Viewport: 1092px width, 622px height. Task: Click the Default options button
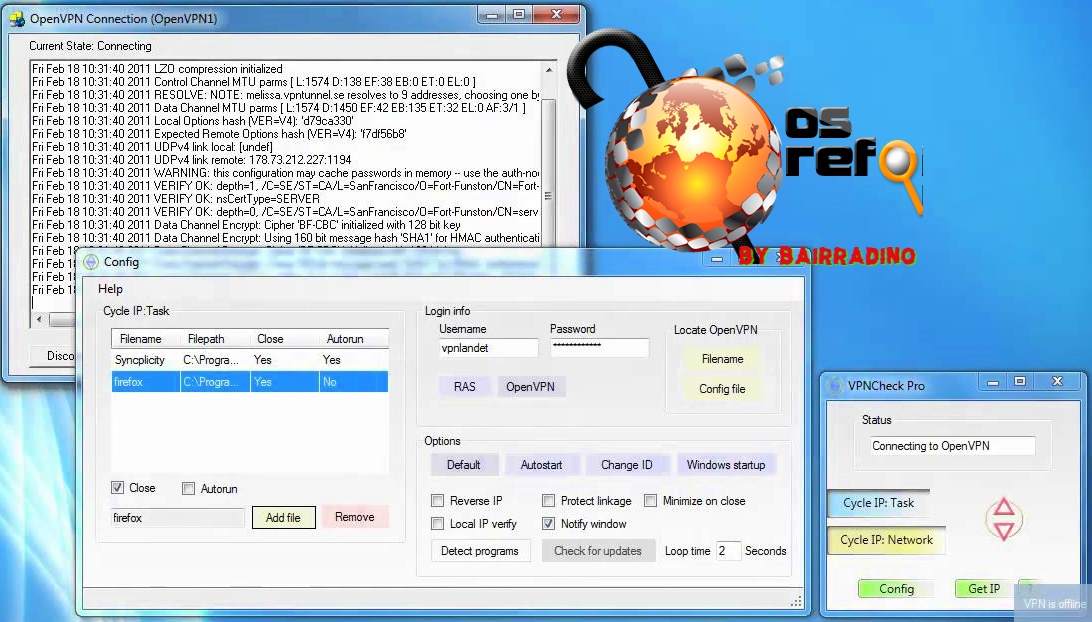464,465
